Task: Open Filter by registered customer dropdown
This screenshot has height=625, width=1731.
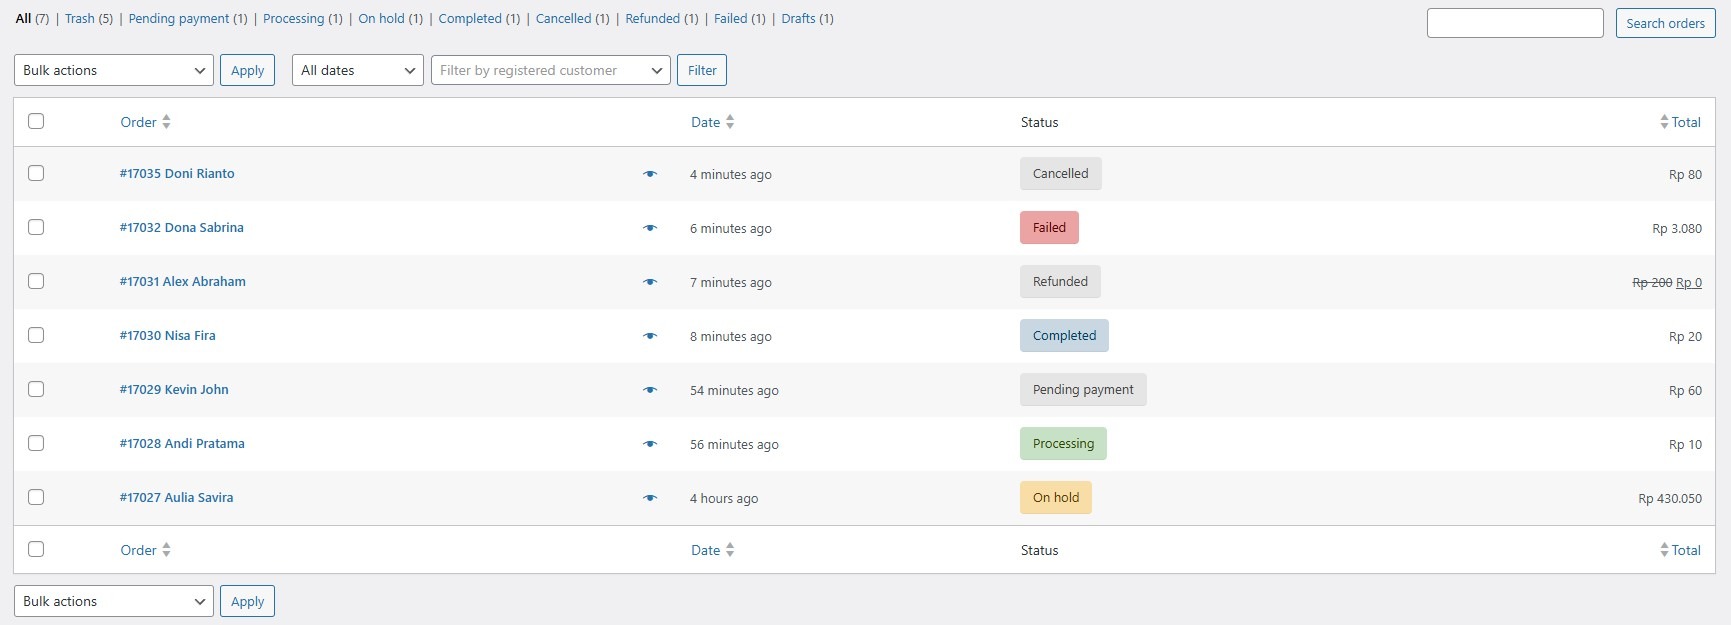Action: tap(550, 70)
